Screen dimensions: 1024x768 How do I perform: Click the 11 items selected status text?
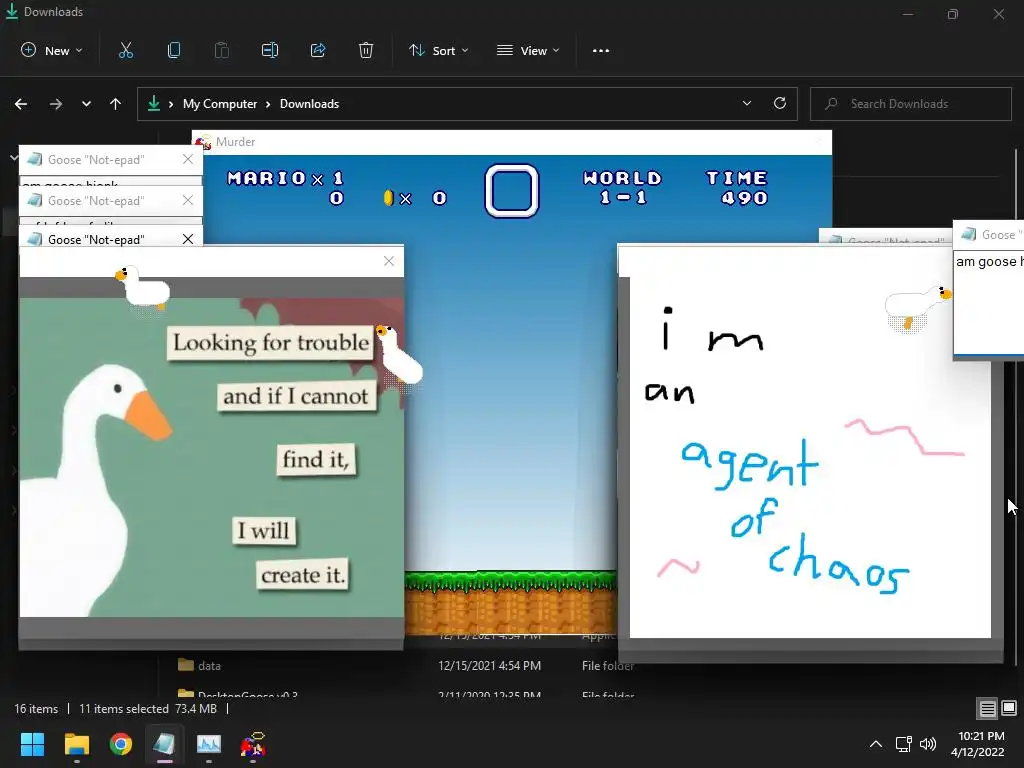[124, 709]
